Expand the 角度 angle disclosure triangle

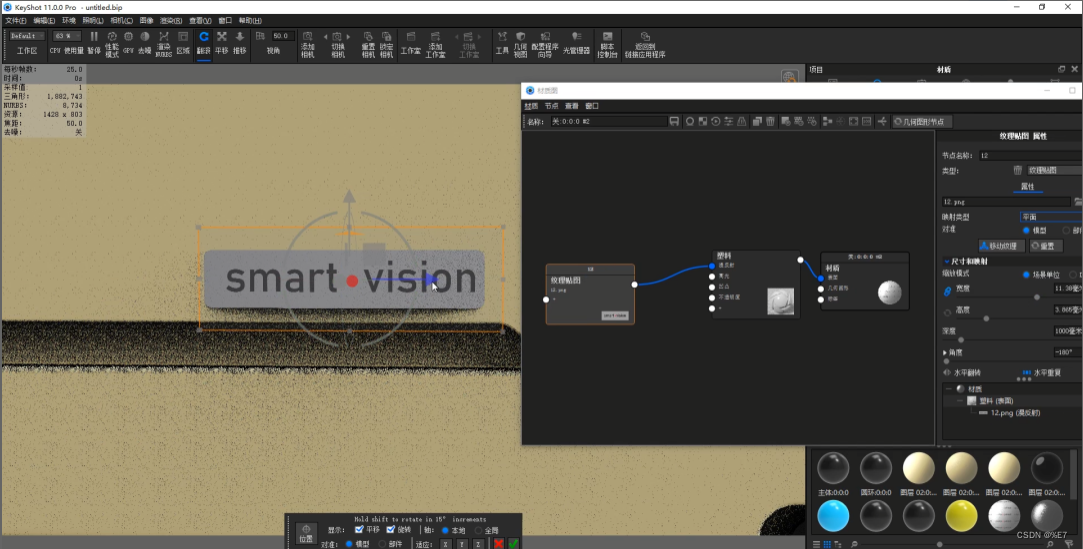(x=946, y=352)
